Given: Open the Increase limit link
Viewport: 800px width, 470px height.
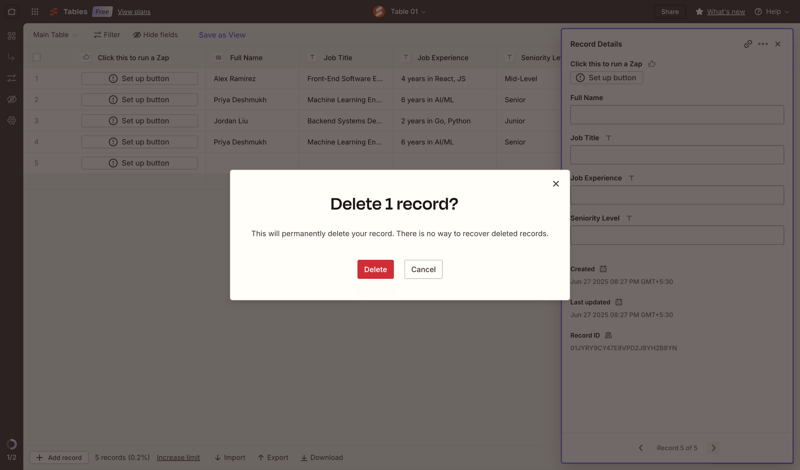Looking at the screenshot, I should point(178,458).
